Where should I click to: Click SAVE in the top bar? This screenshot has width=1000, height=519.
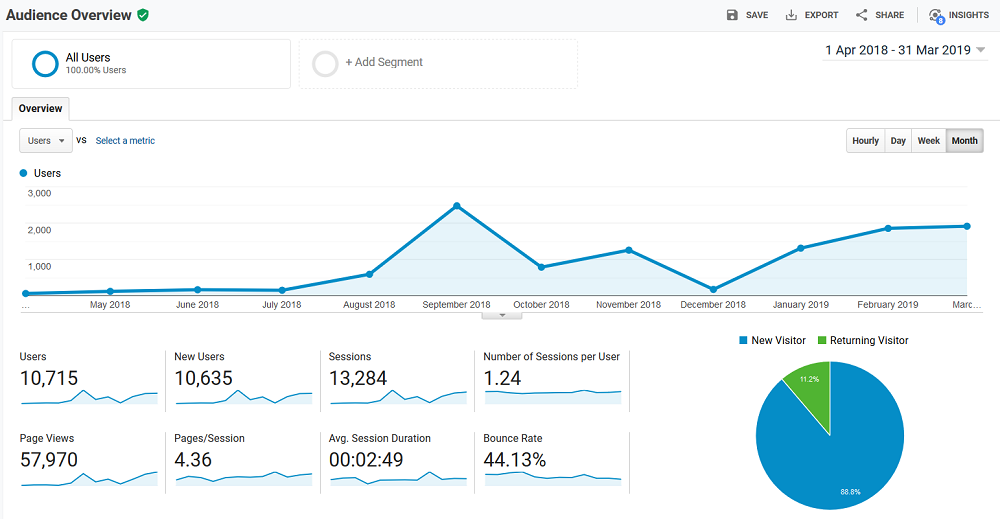pyautogui.click(x=757, y=15)
